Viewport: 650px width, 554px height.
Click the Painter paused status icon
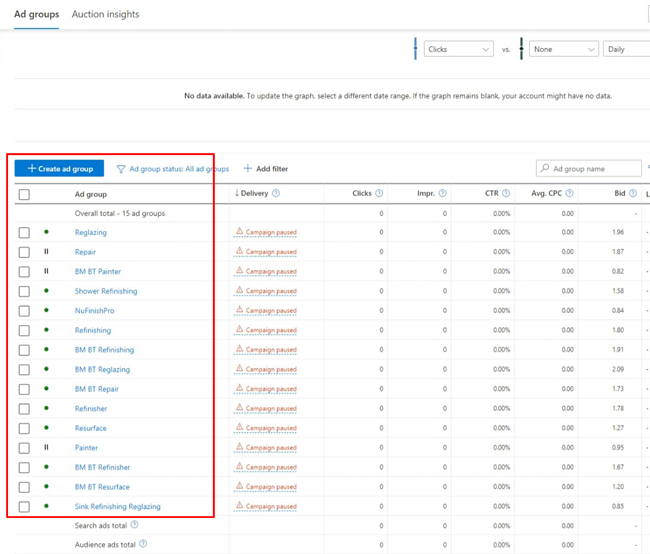pos(46,447)
